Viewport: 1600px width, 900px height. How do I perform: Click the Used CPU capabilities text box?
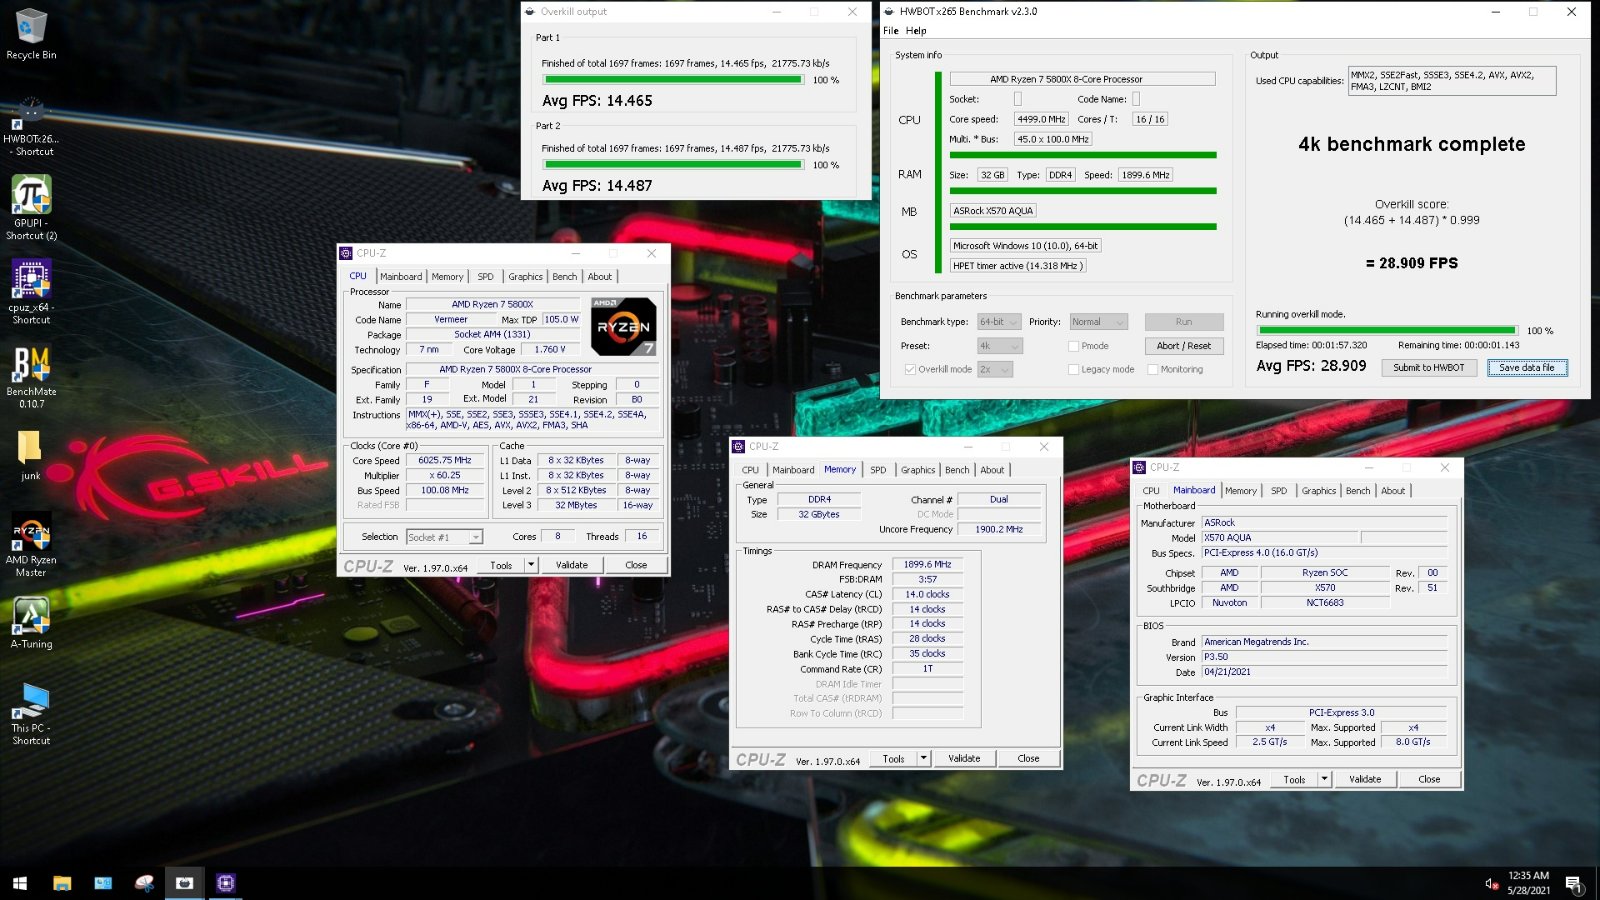tap(1452, 81)
